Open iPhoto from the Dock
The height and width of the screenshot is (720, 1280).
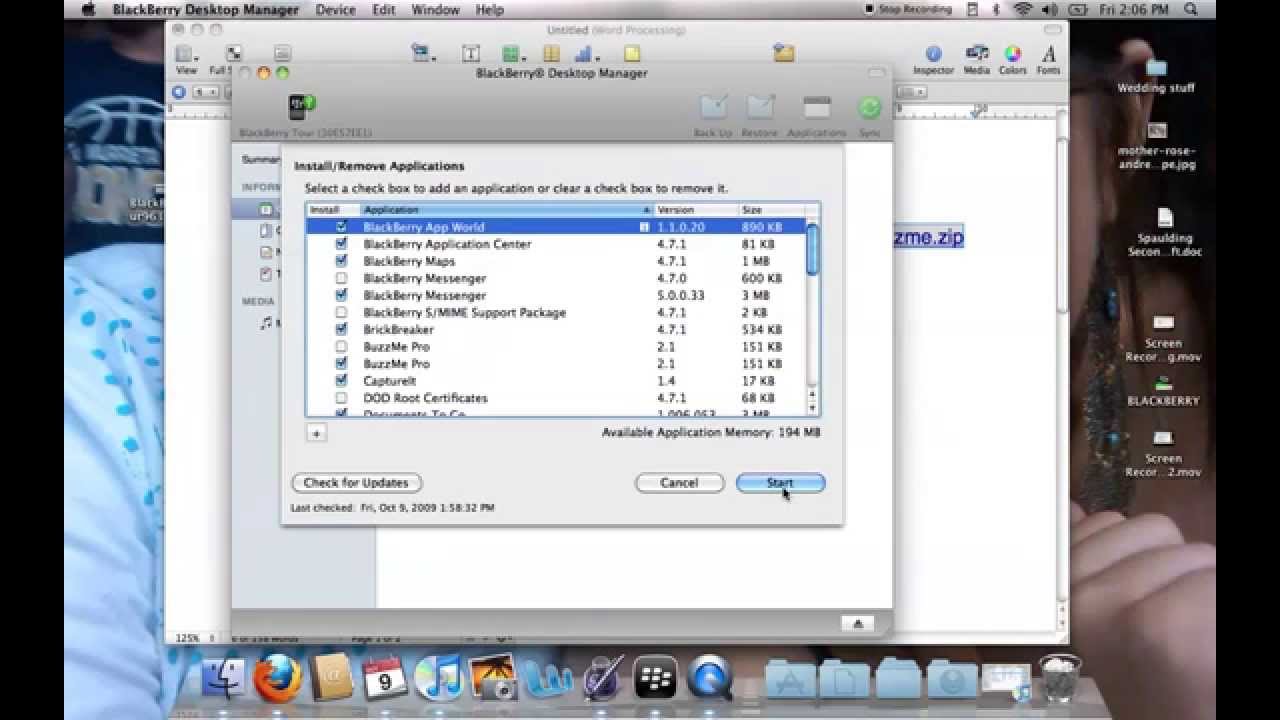pyautogui.click(x=492, y=679)
